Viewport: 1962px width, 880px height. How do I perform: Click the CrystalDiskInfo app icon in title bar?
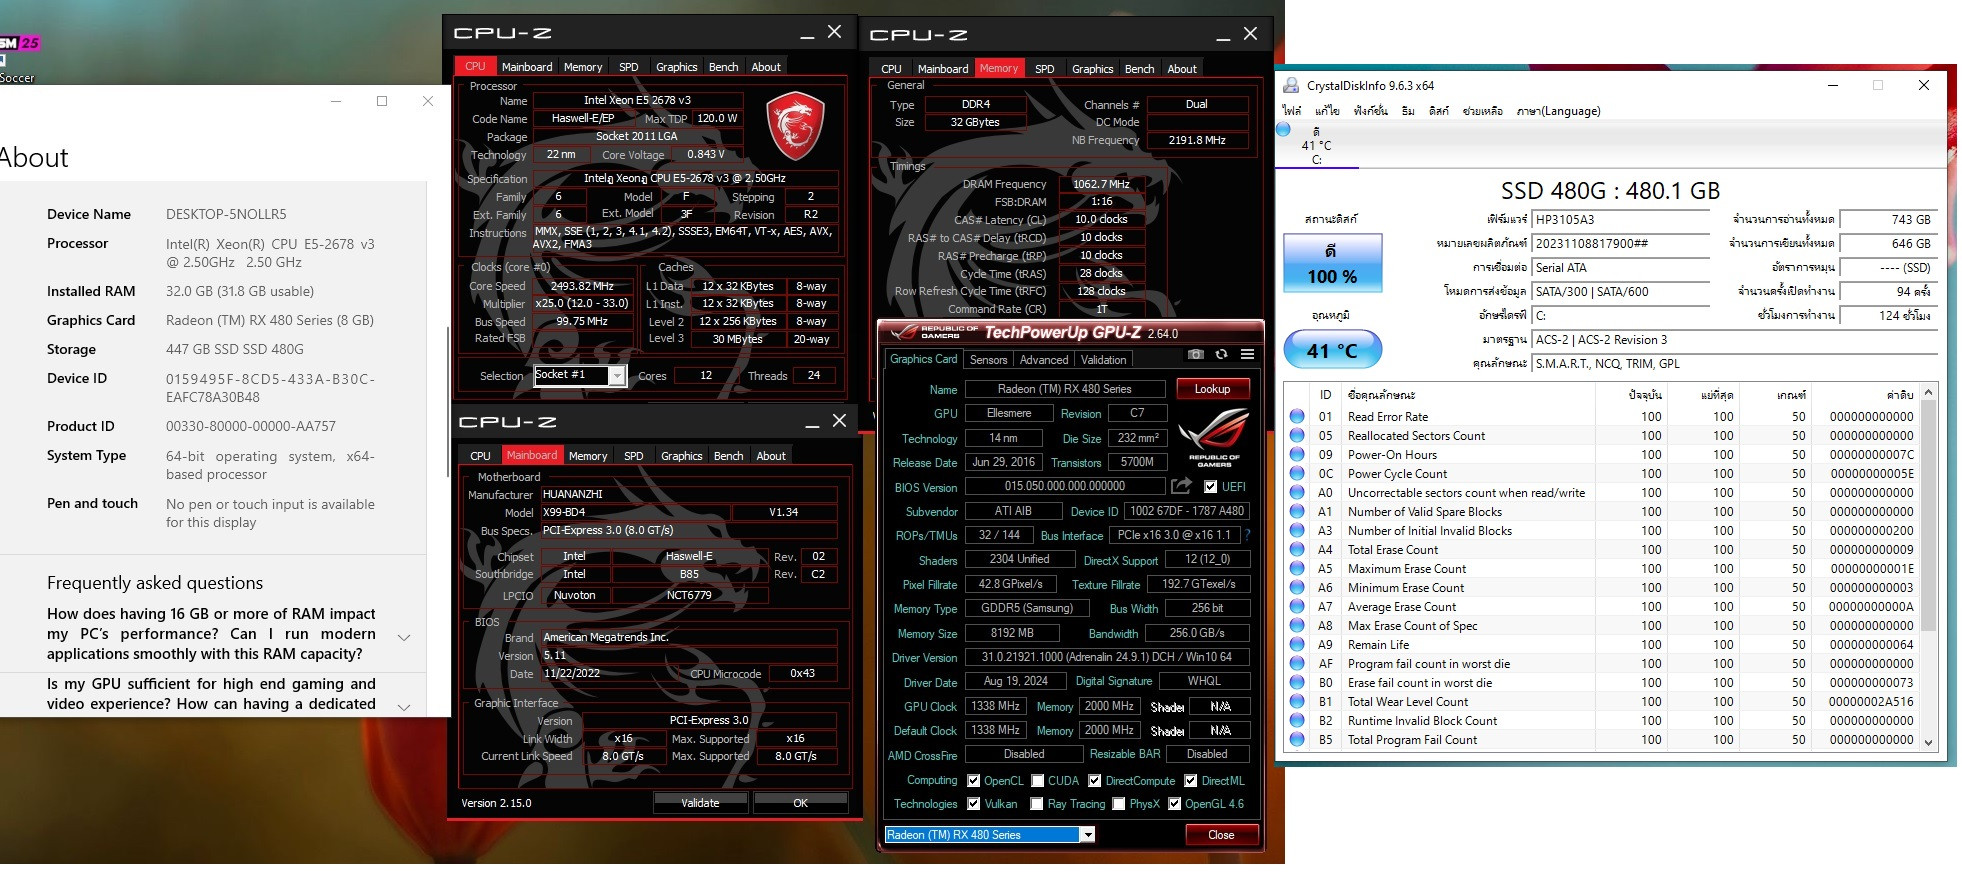[1291, 85]
